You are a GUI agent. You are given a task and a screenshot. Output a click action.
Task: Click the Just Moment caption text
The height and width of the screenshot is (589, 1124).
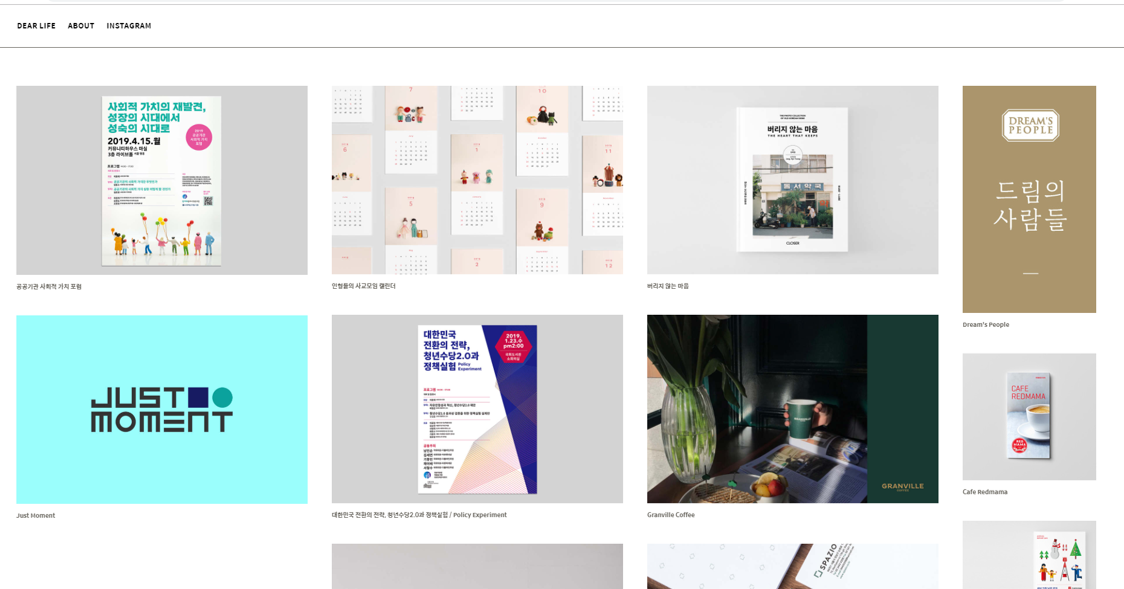[x=36, y=515]
